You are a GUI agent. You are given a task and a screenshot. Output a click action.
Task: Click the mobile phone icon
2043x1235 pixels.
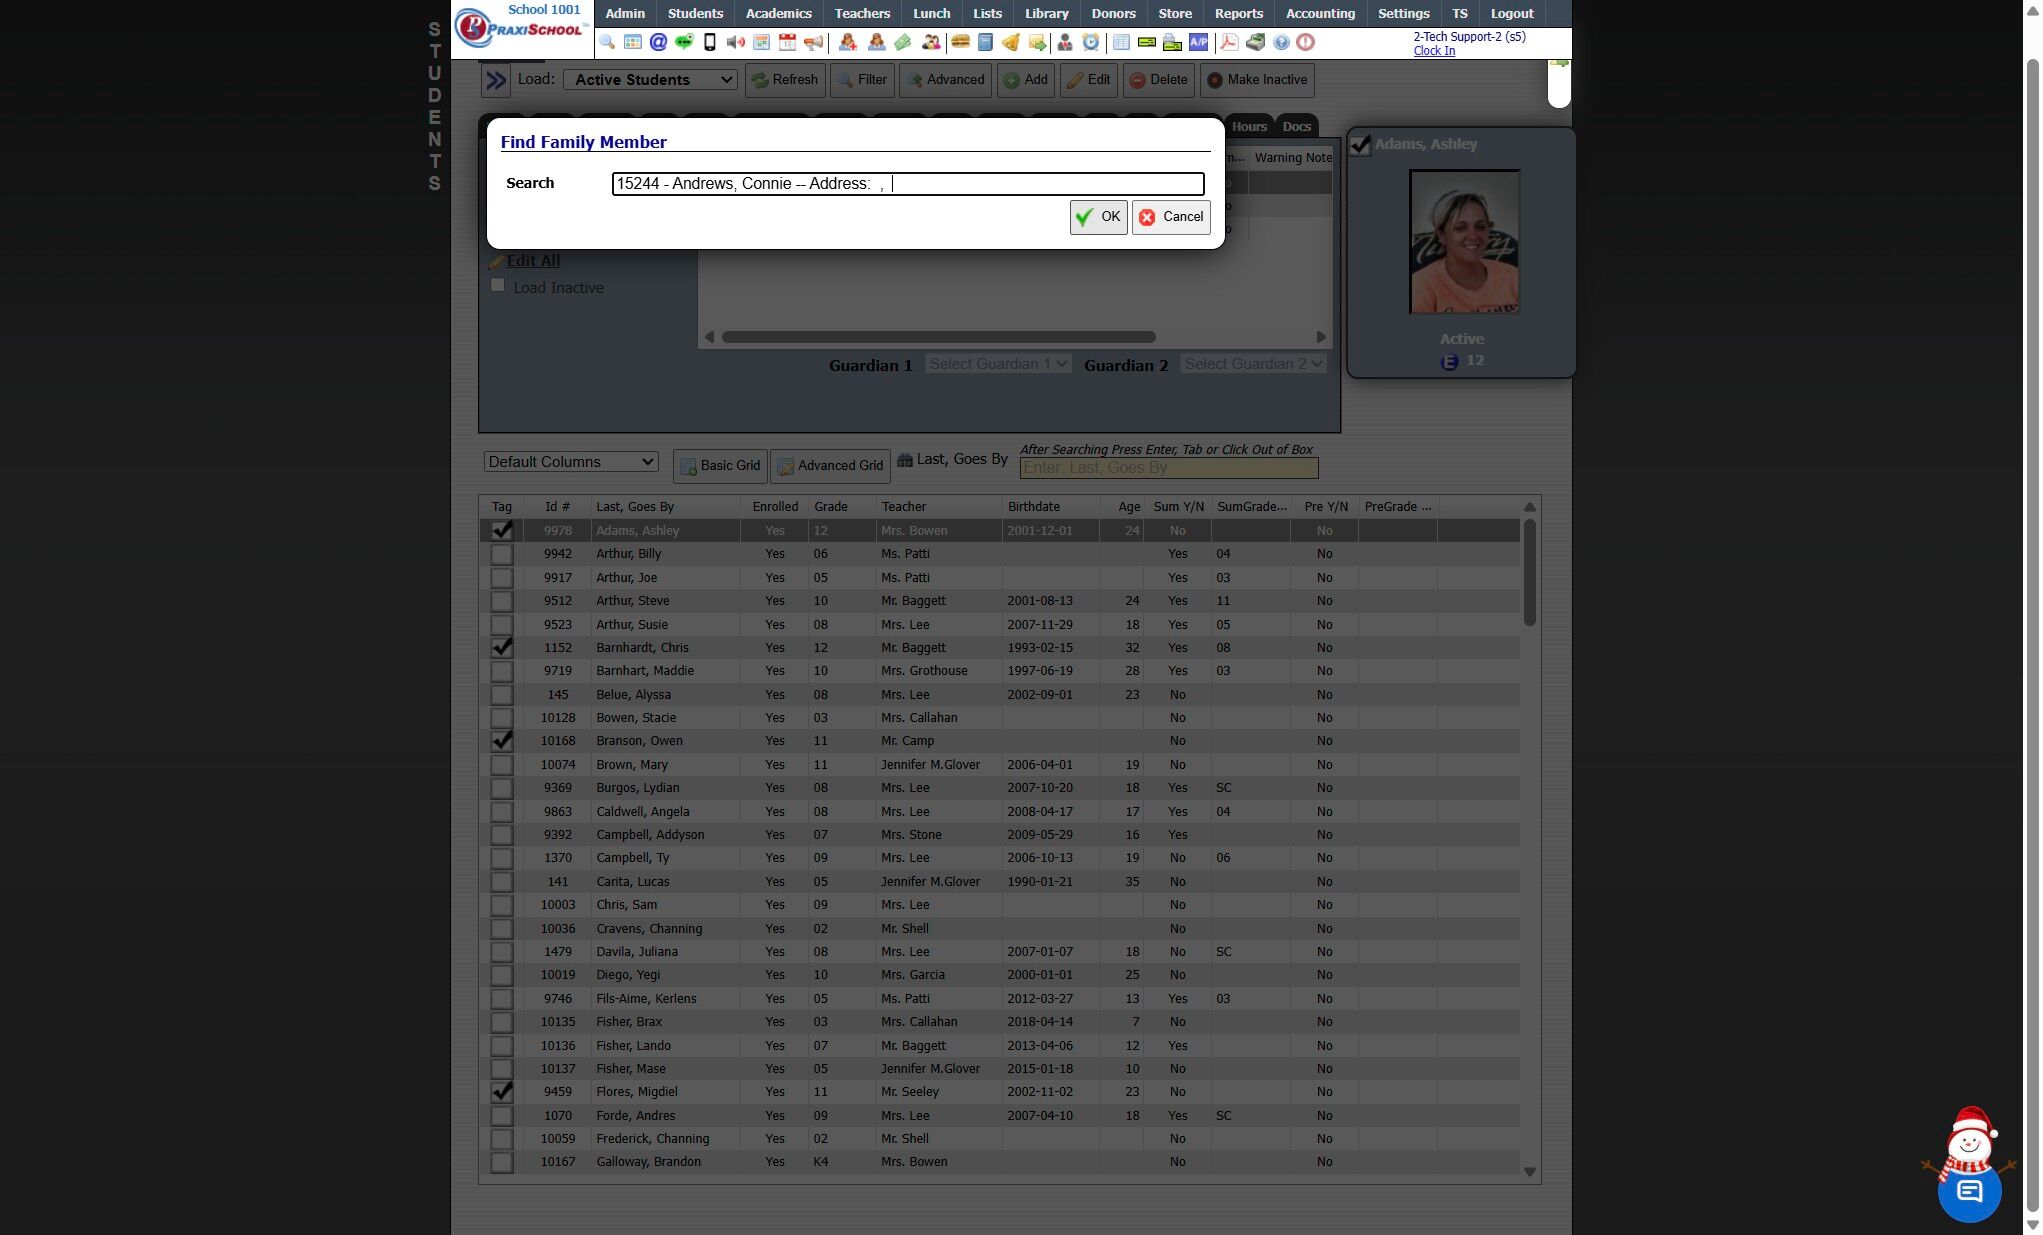[710, 42]
